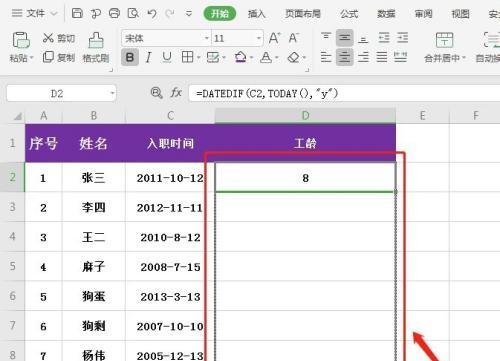Switch to the 视图 tab
Screen dimensions: 500x361
pyautogui.click(x=460, y=14)
